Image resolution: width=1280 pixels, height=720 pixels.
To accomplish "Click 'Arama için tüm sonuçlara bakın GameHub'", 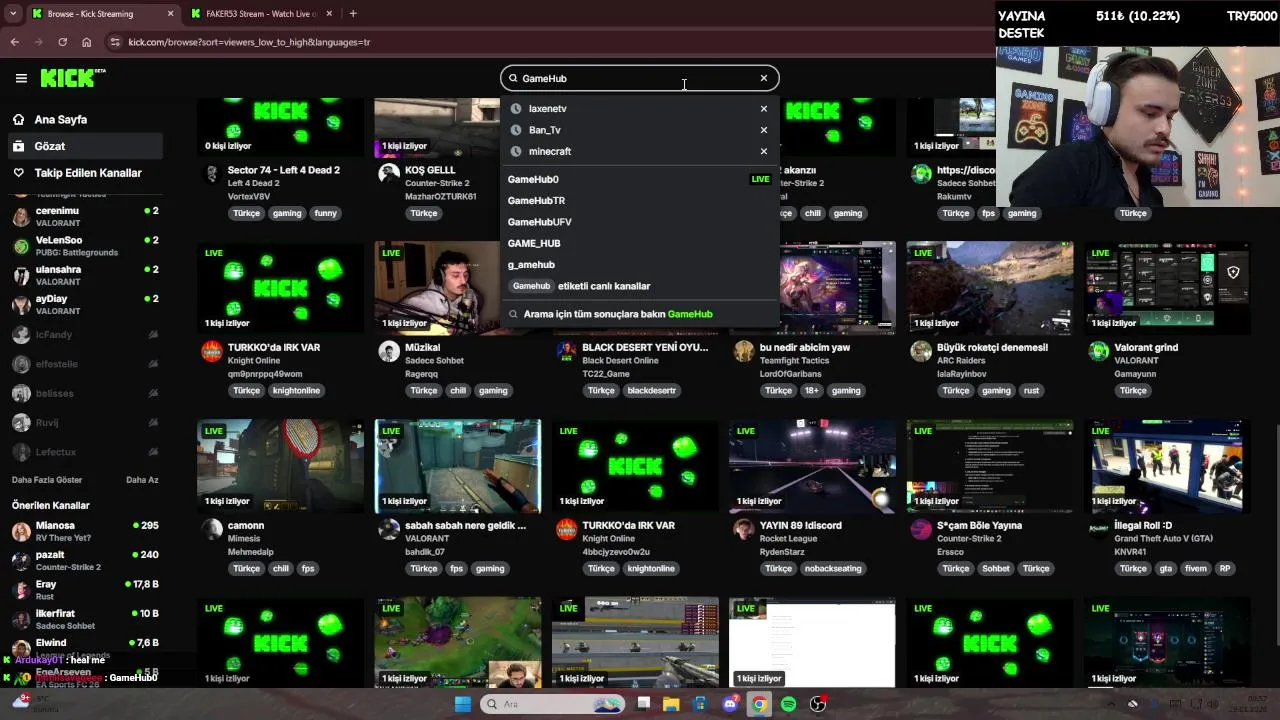I will (x=639, y=314).
